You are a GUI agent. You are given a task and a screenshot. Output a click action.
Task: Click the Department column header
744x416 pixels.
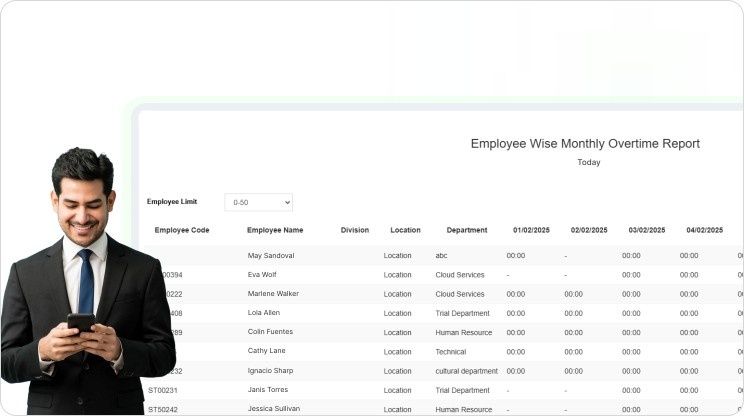point(467,230)
